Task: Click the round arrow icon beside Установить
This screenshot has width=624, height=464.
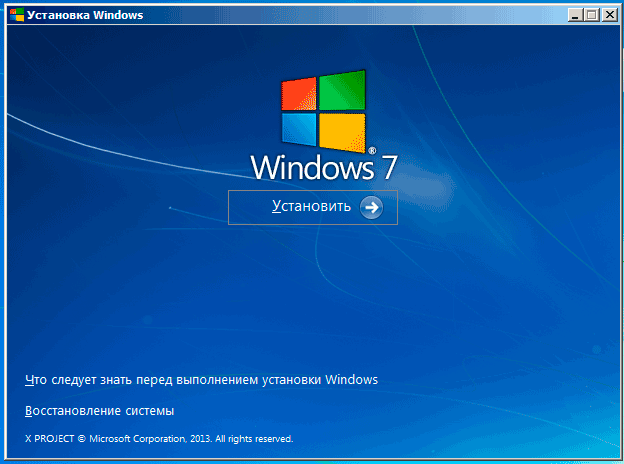Action: click(x=371, y=207)
